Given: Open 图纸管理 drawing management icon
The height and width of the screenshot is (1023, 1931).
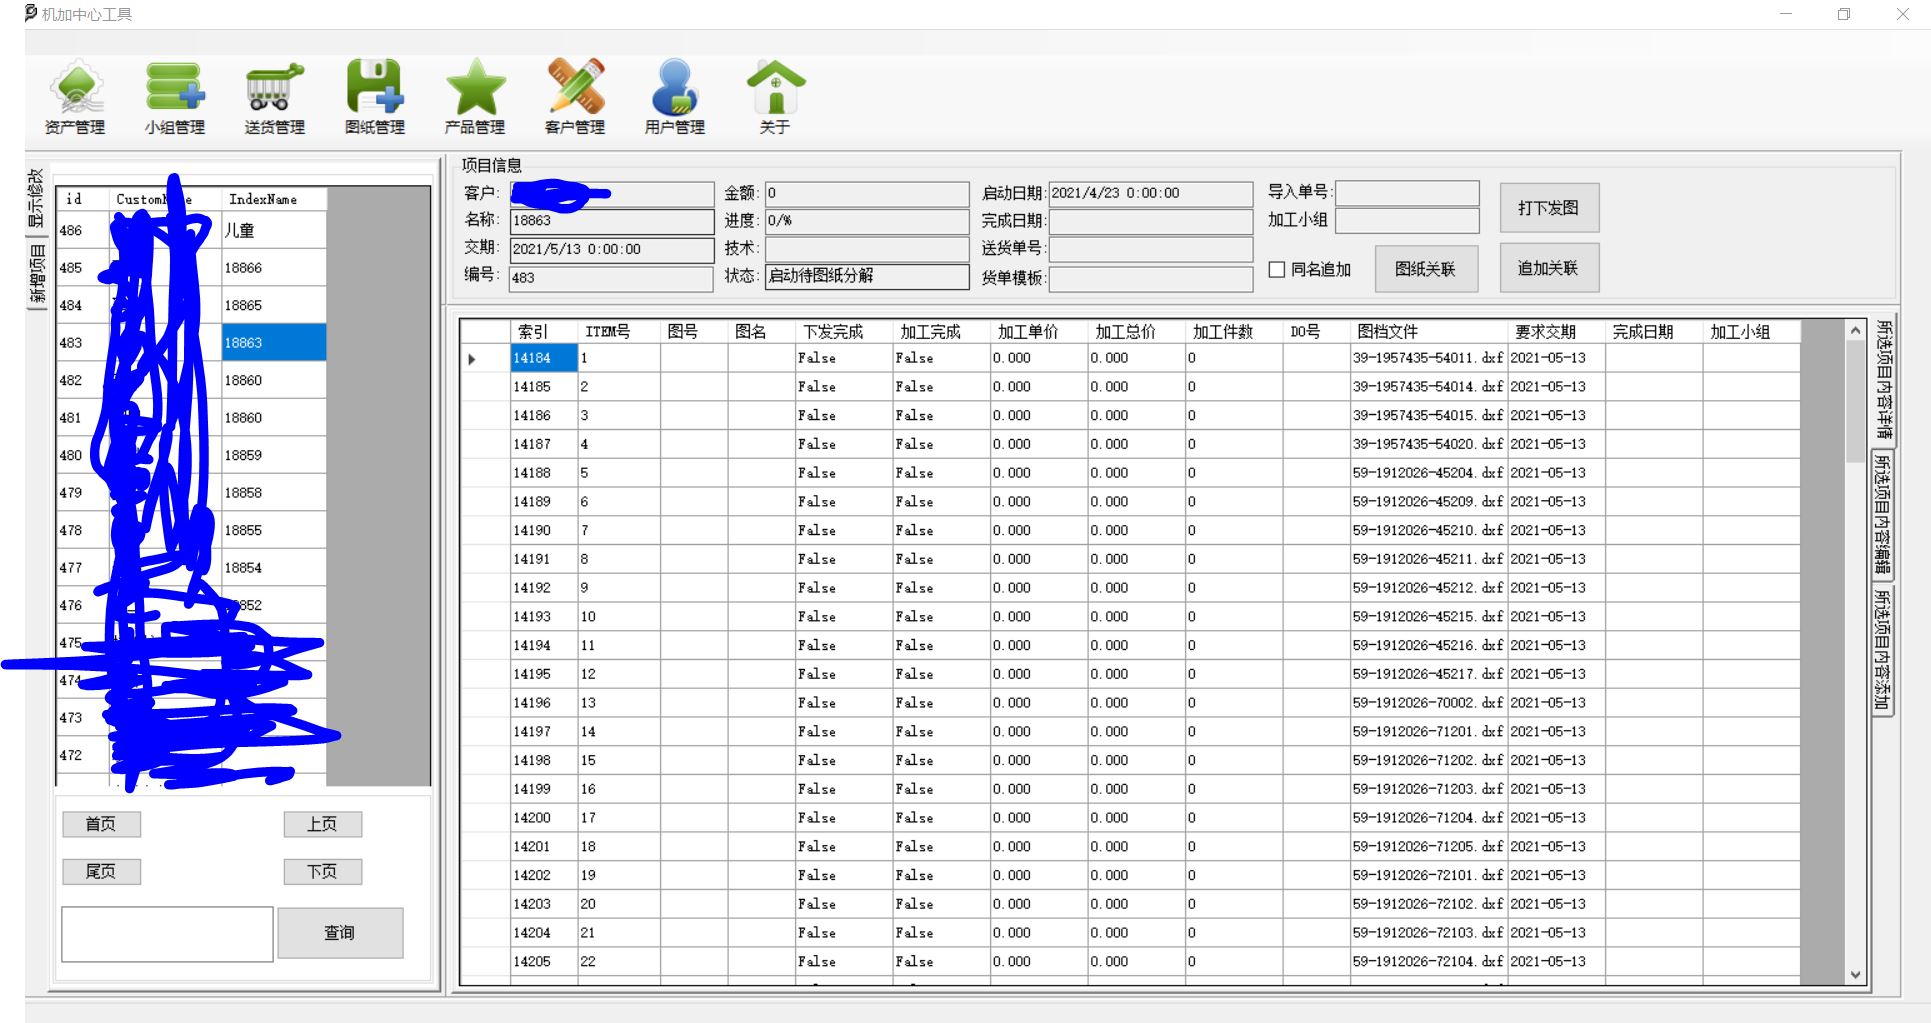Looking at the screenshot, I should [x=375, y=88].
